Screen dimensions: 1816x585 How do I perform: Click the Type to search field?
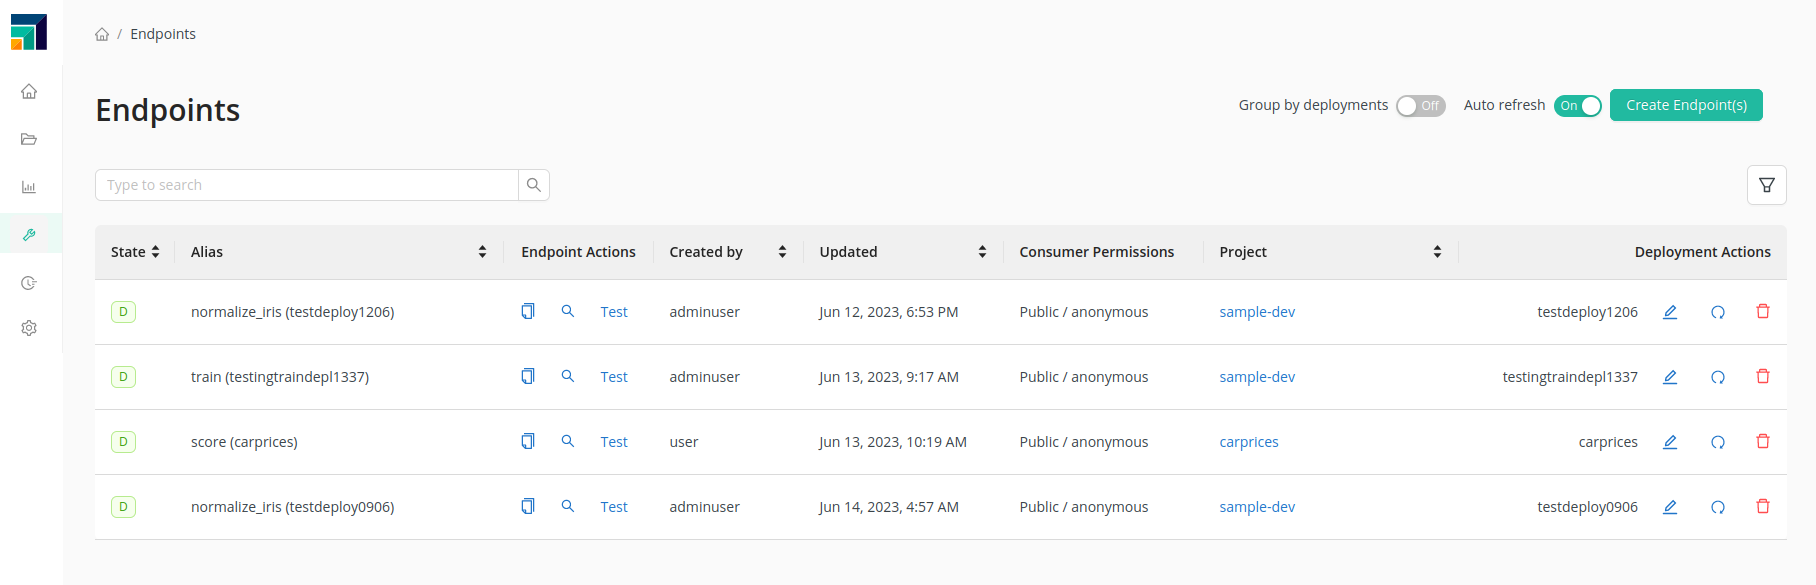(x=306, y=185)
